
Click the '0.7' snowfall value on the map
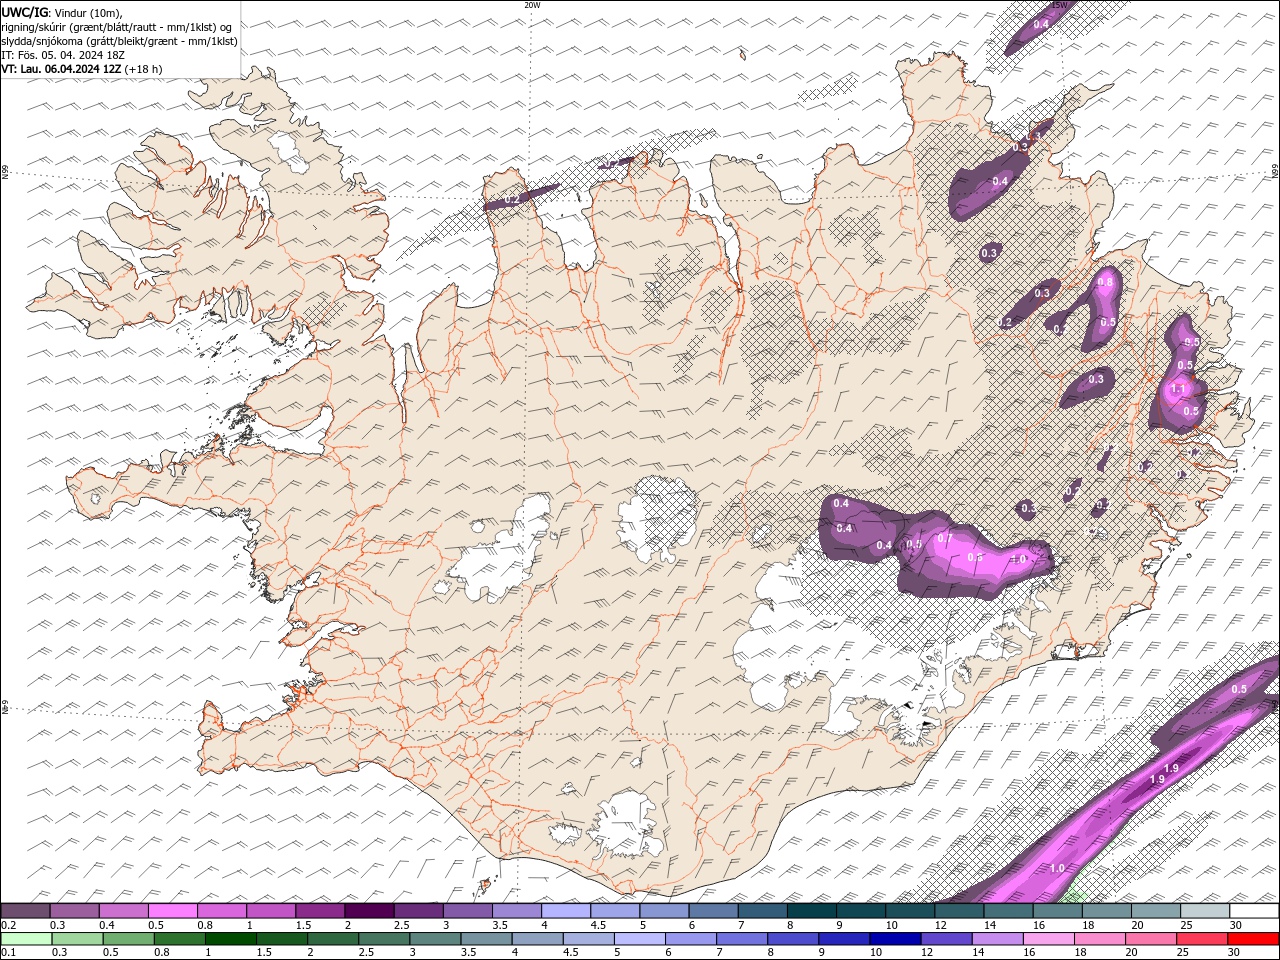coord(945,538)
